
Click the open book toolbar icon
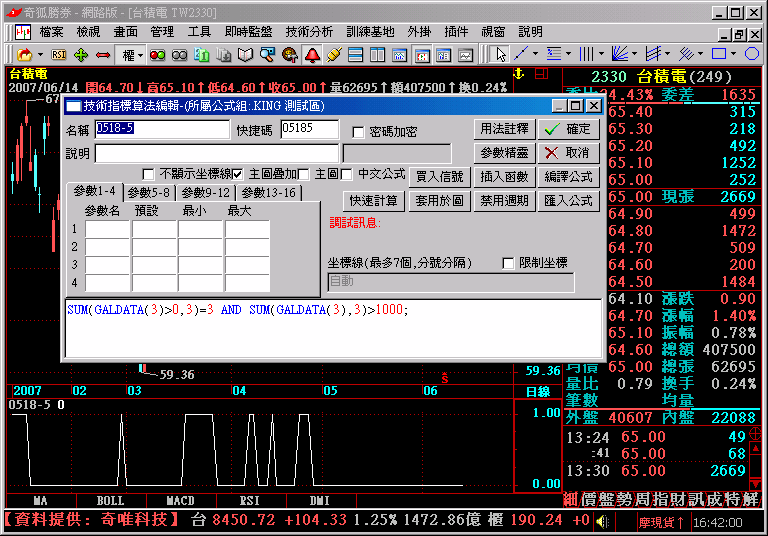click(x=246, y=54)
